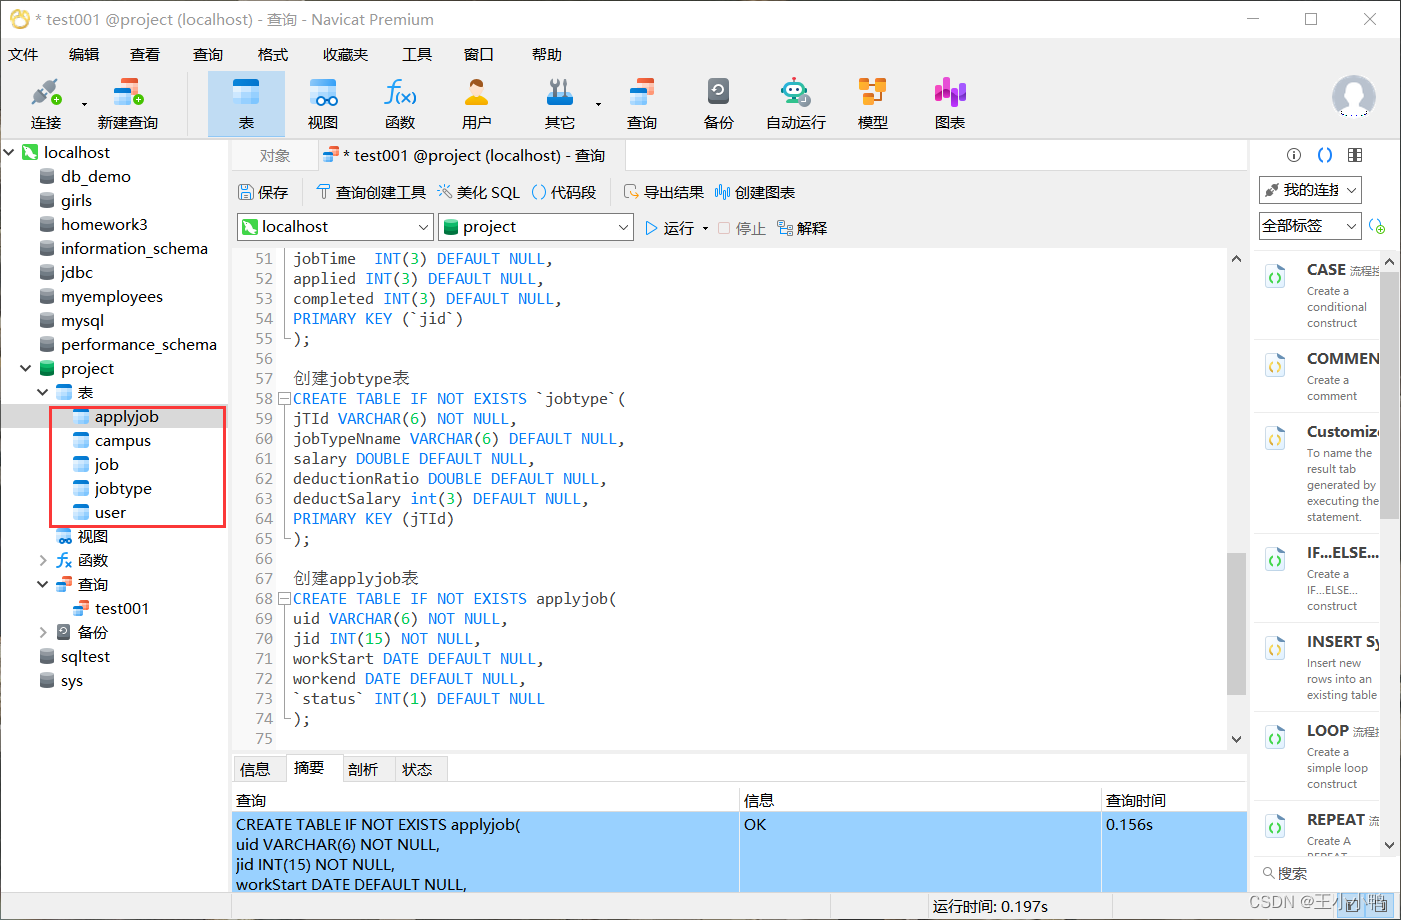
Task: Expand the 备份 backup node
Action: (x=43, y=632)
